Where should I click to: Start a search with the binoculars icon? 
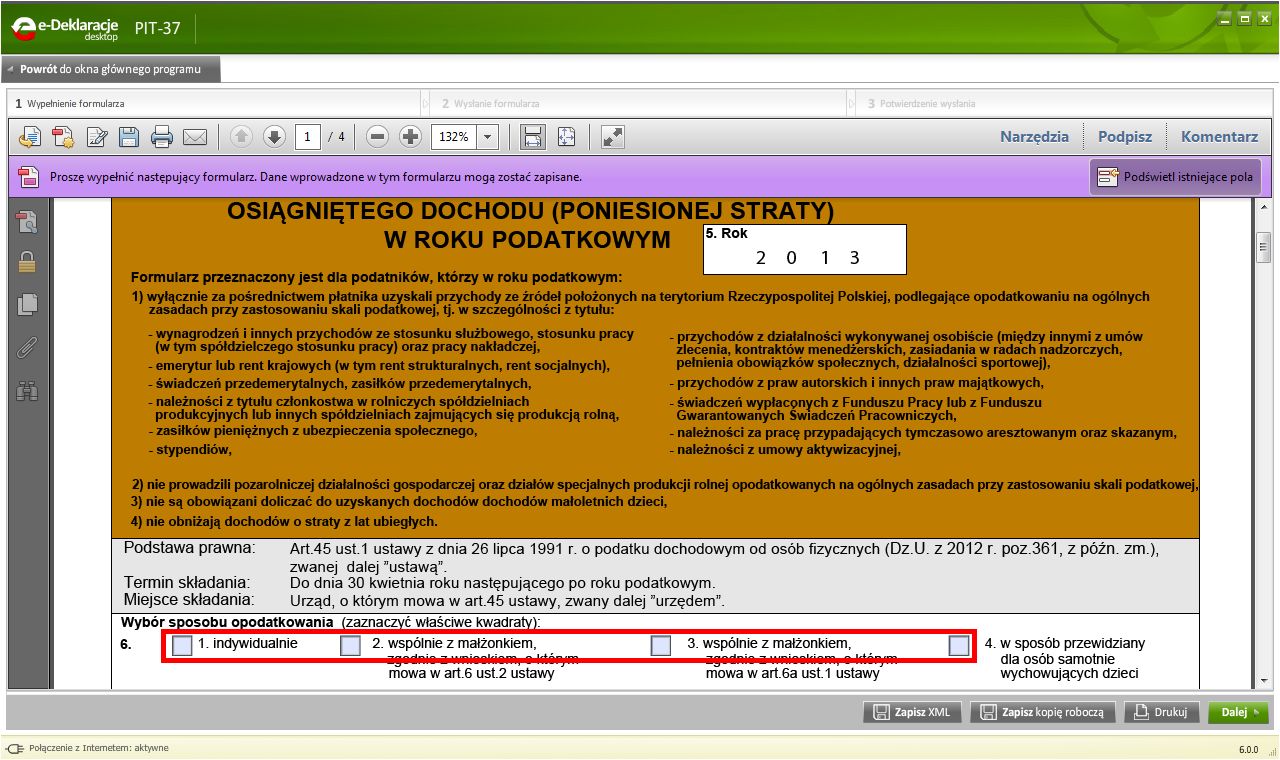tap(27, 390)
